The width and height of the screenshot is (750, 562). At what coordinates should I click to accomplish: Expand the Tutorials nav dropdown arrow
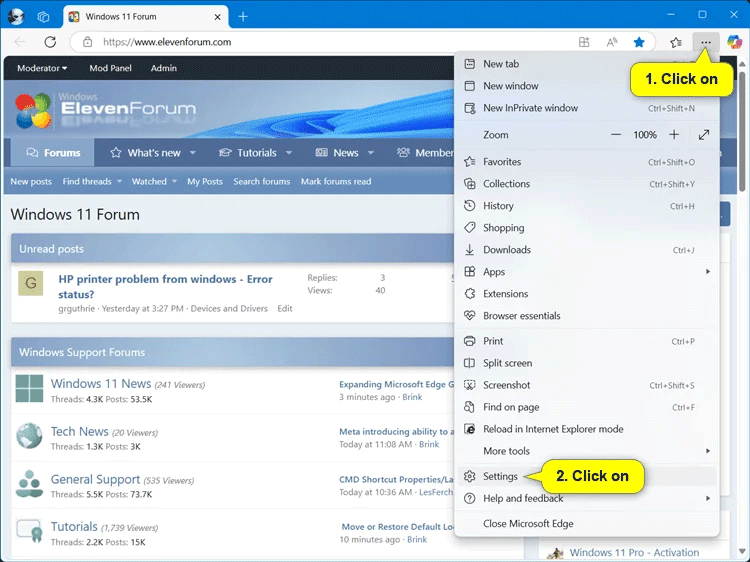pyautogui.click(x=289, y=153)
